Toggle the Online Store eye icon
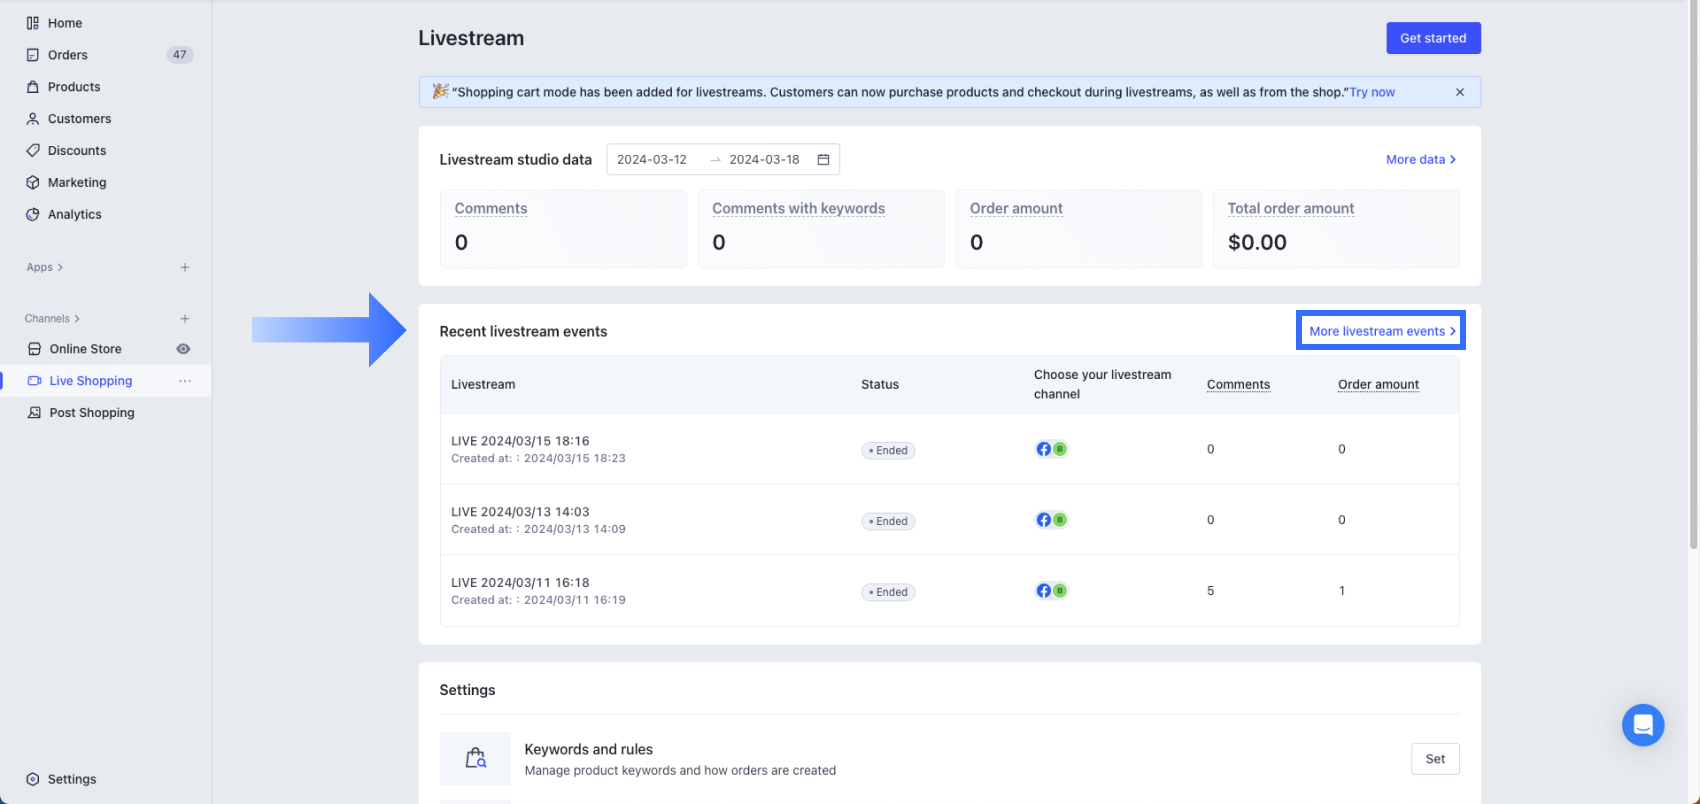Image resolution: width=1700 pixels, height=804 pixels. [183, 349]
